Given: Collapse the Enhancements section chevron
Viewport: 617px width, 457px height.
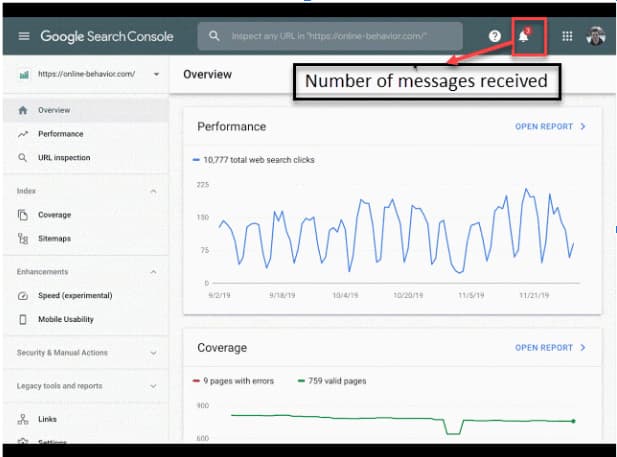Looking at the screenshot, I should click(153, 272).
